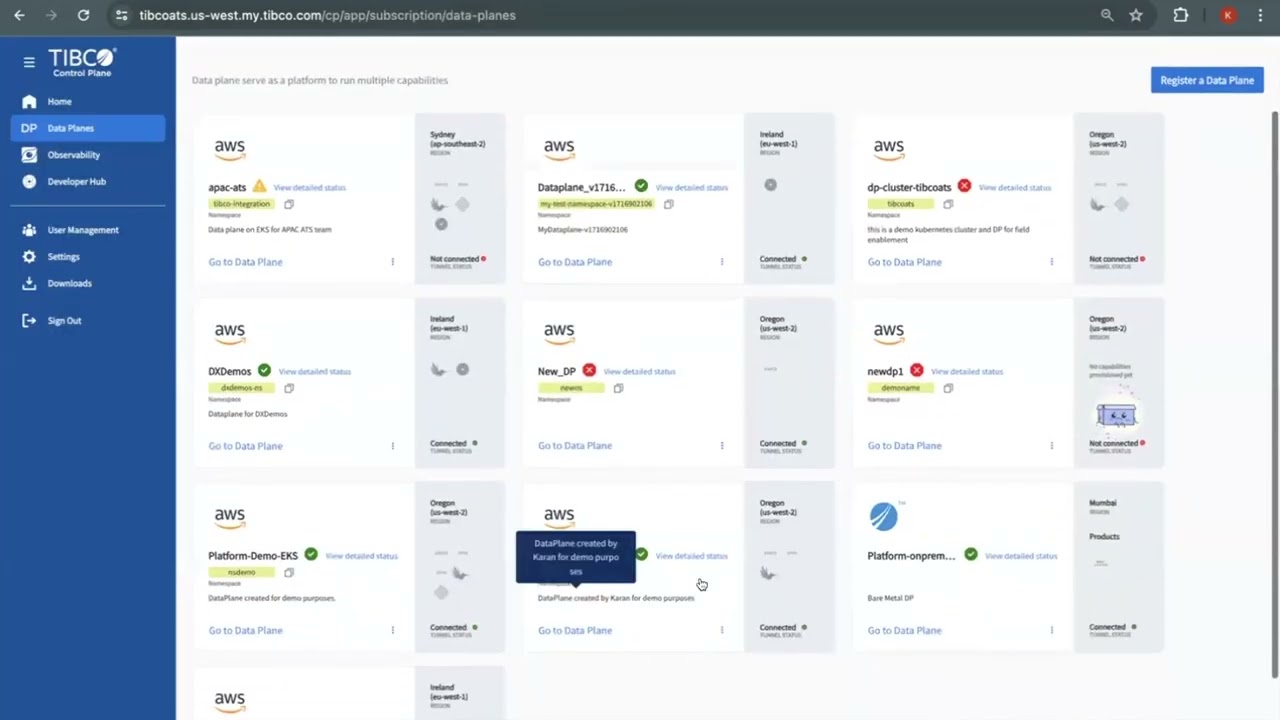
Task: Click the Downloads icon in the sidebar
Action: pos(29,283)
